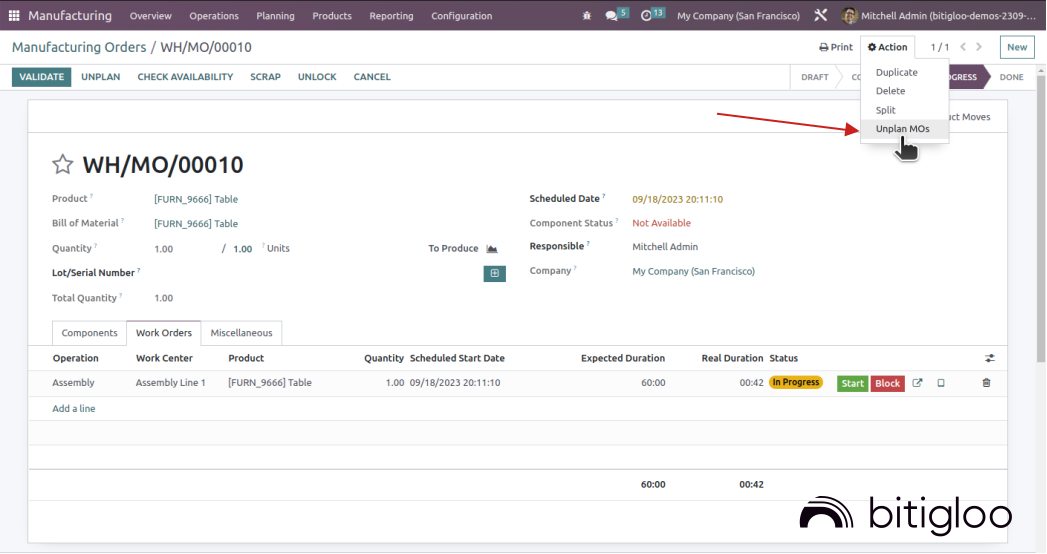1047x554 pixels.
Task: Sort by Scheduled Start Date column header
Action: tap(457, 358)
